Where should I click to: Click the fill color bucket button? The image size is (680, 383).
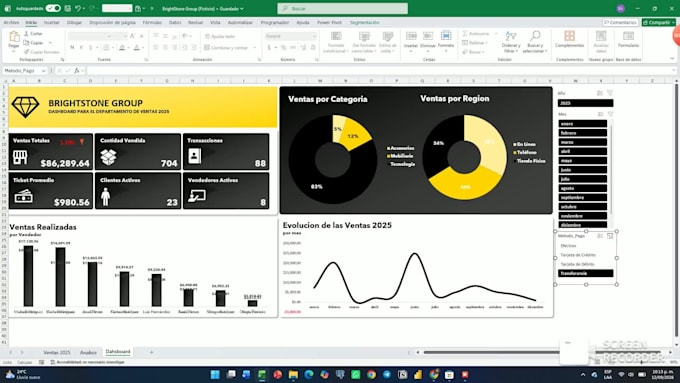122,47
